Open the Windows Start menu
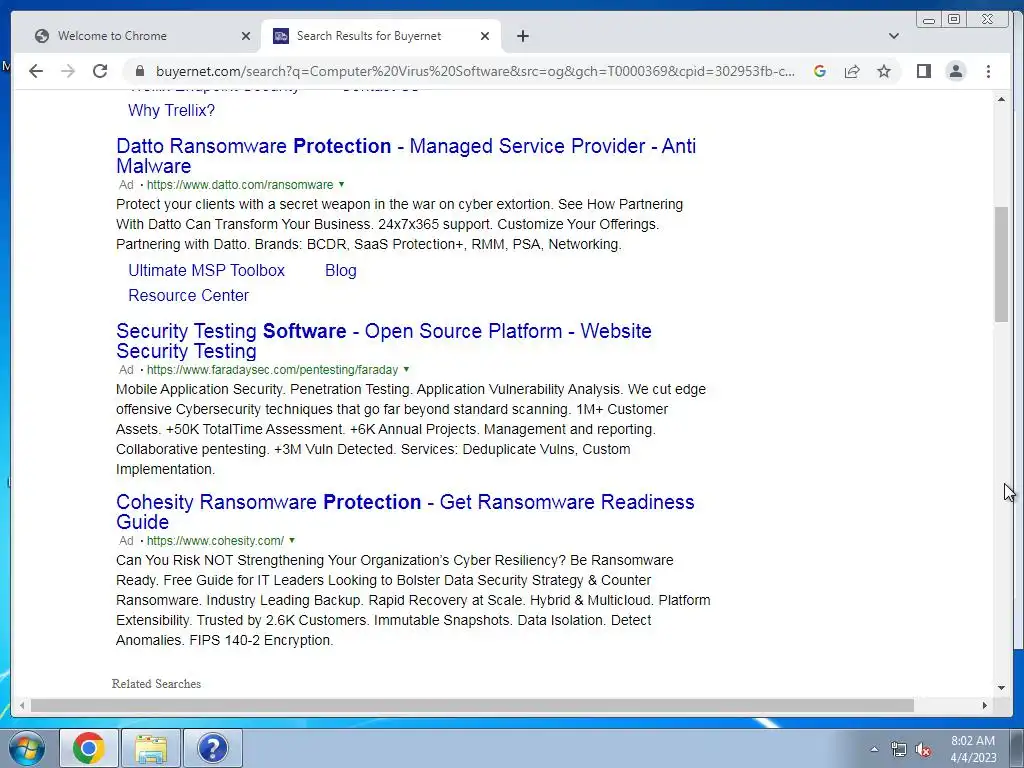 (26, 748)
